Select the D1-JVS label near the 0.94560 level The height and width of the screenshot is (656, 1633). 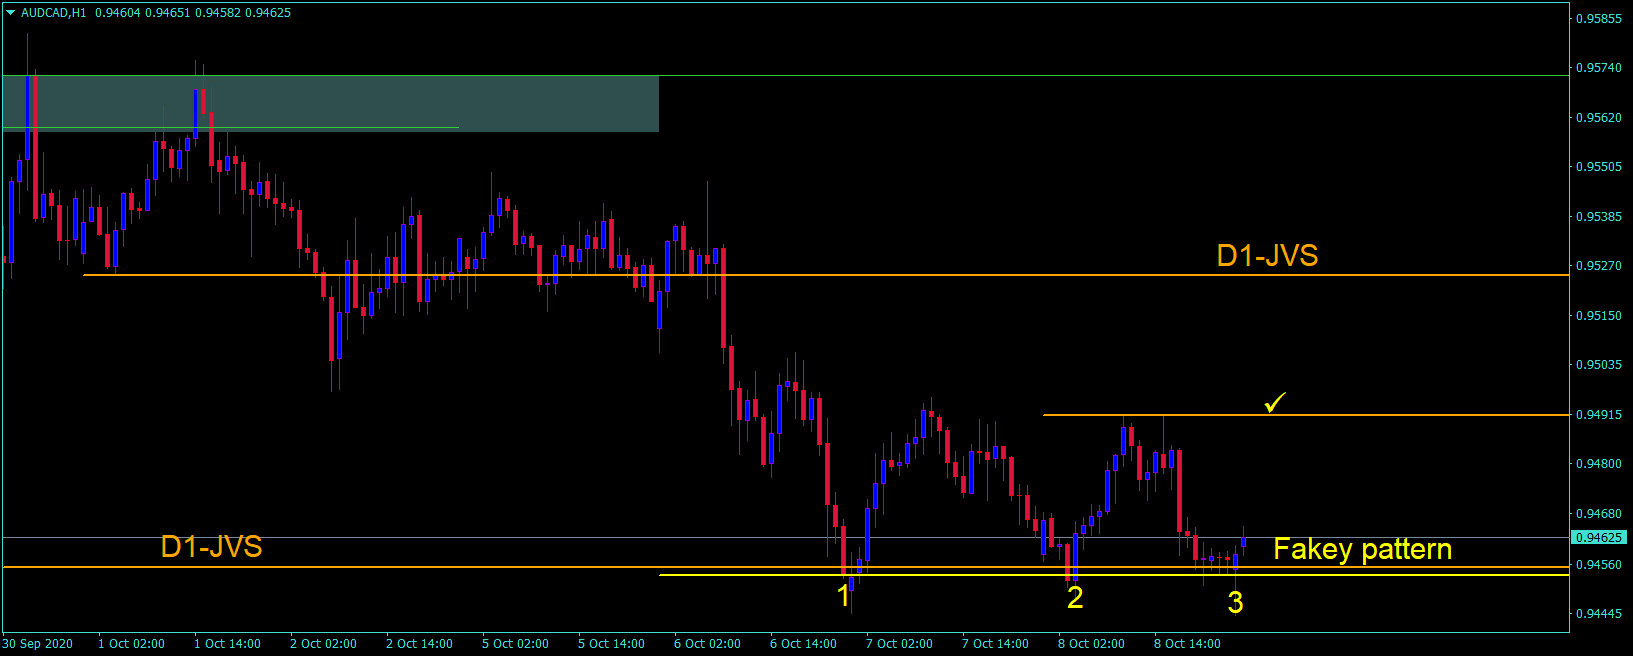pyautogui.click(x=211, y=547)
